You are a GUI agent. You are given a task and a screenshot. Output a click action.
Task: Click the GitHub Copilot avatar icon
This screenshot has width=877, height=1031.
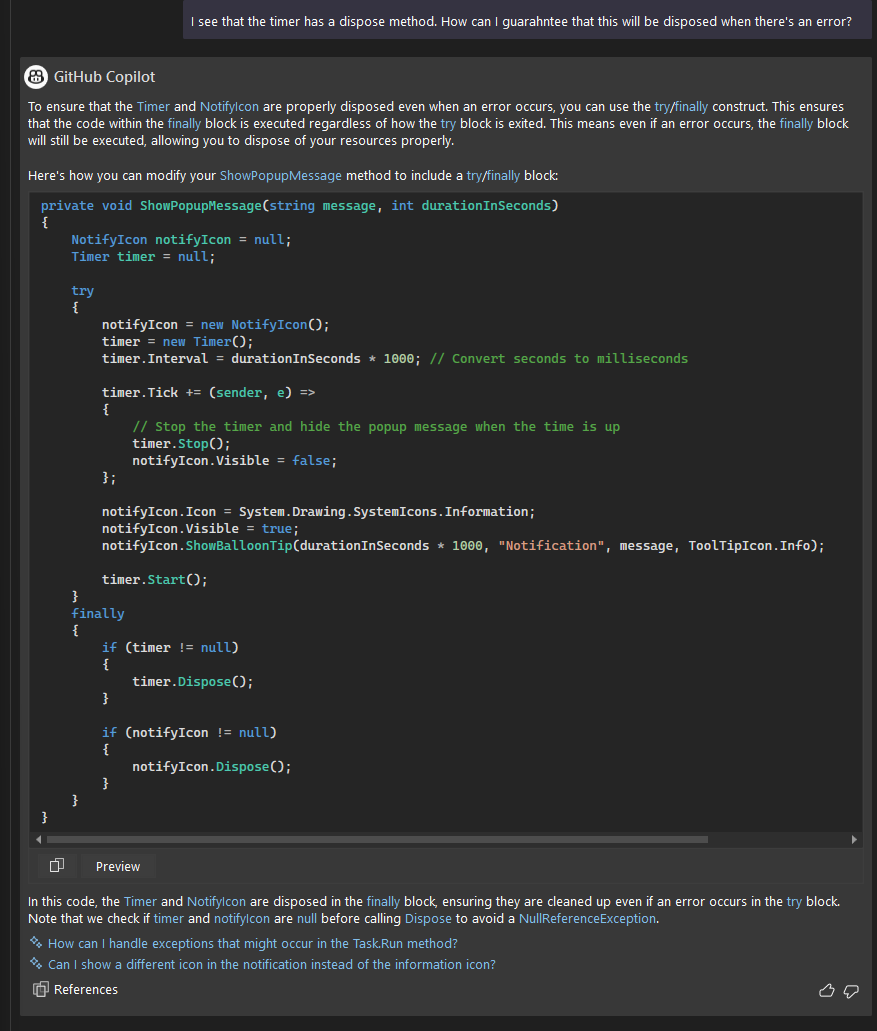click(x=36, y=77)
